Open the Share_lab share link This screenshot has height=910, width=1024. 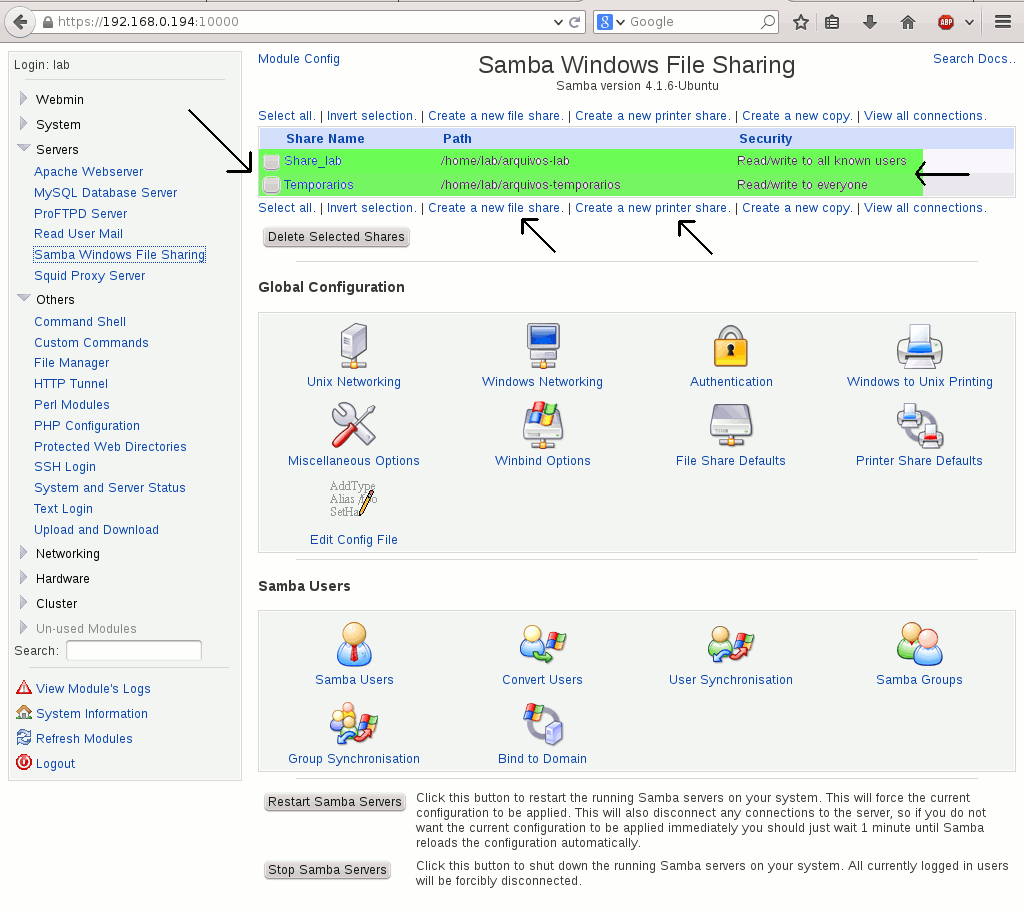click(x=312, y=161)
